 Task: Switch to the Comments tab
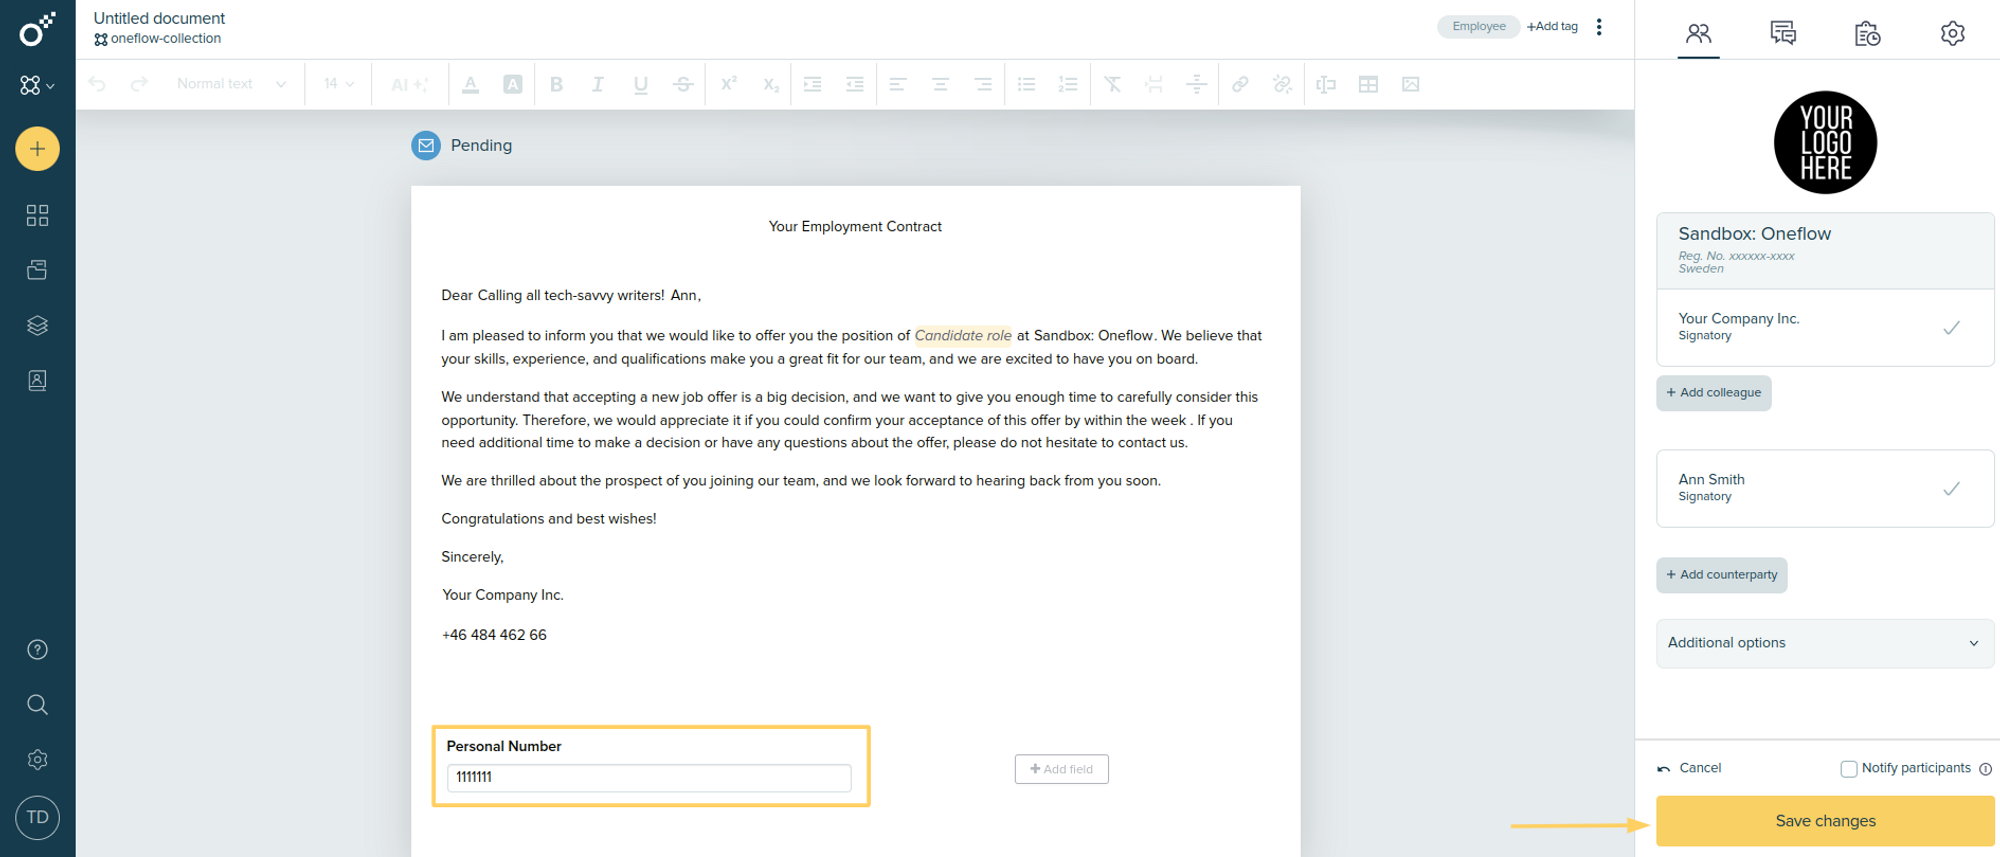1783,33
